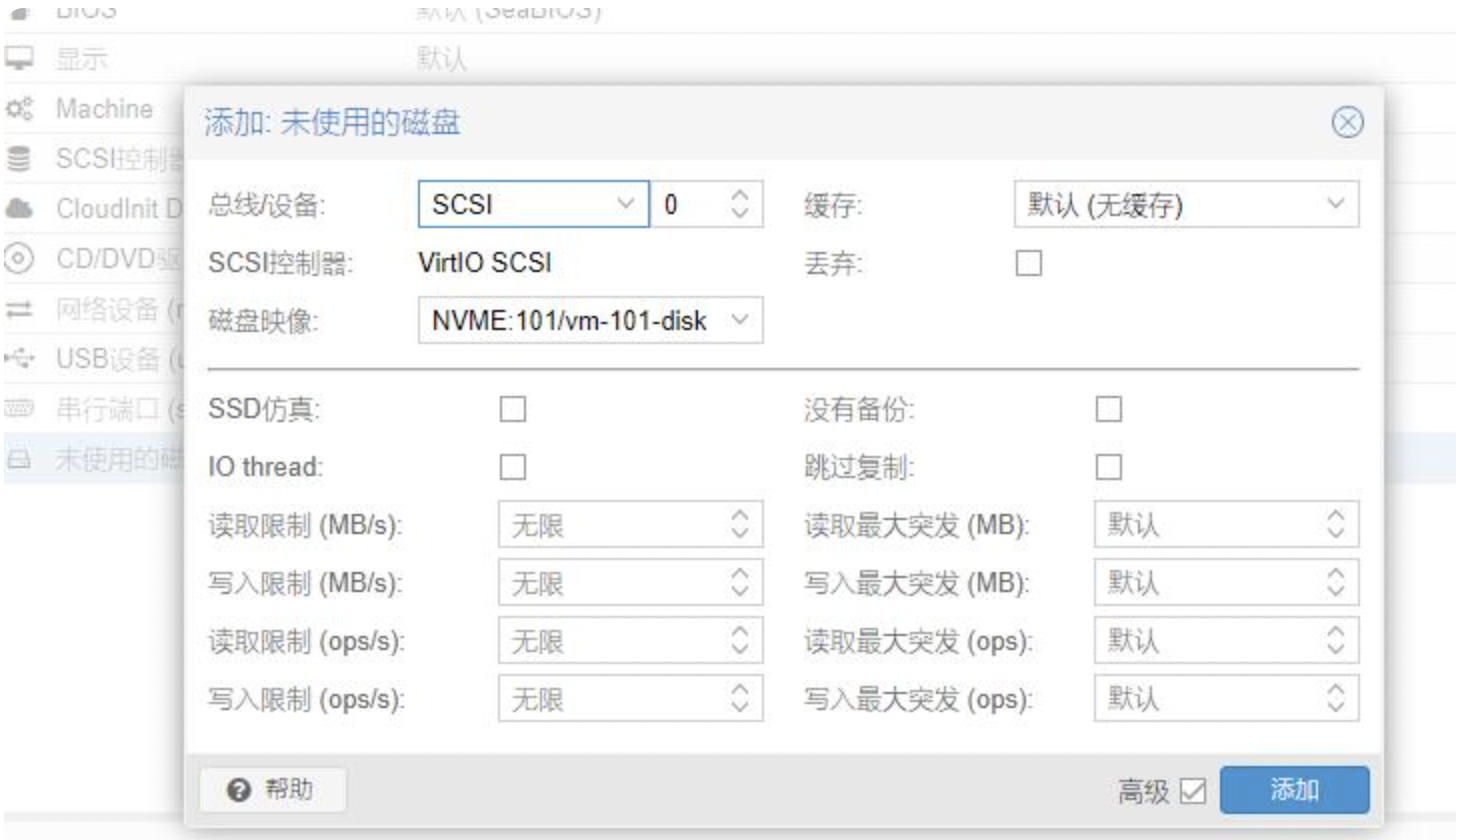The height and width of the screenshot is (840, 1466).
Task: Uncheck the 高级 advanced checkbox
Action: point(1193,791)
